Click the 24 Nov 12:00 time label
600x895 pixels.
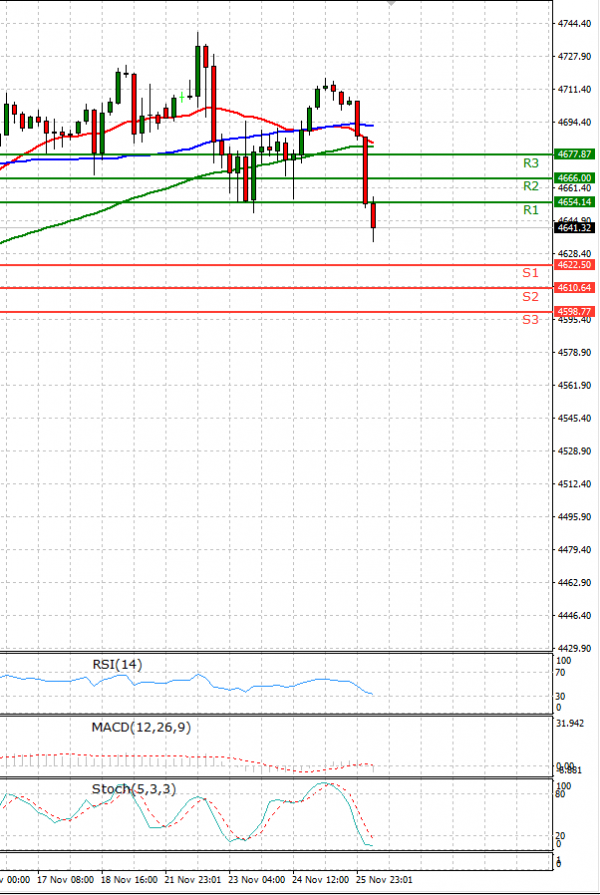320,880
